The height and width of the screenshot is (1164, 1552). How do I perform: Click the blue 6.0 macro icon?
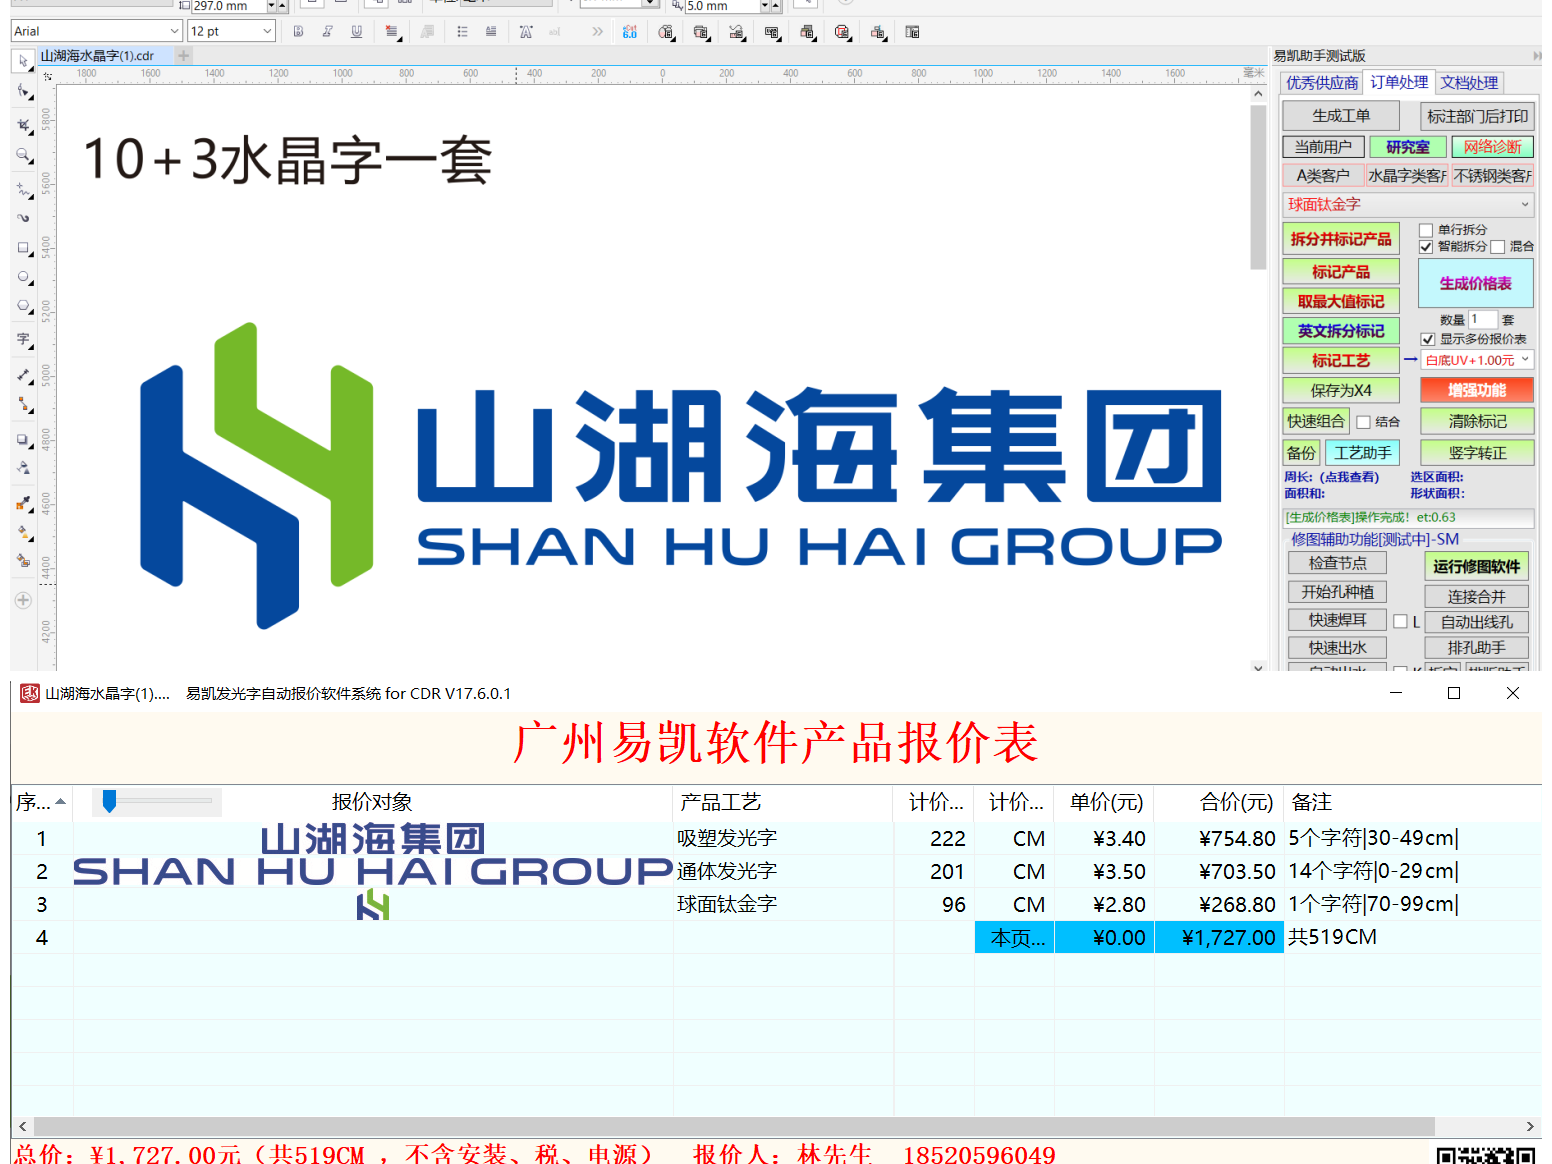click(x=629, y=32)
